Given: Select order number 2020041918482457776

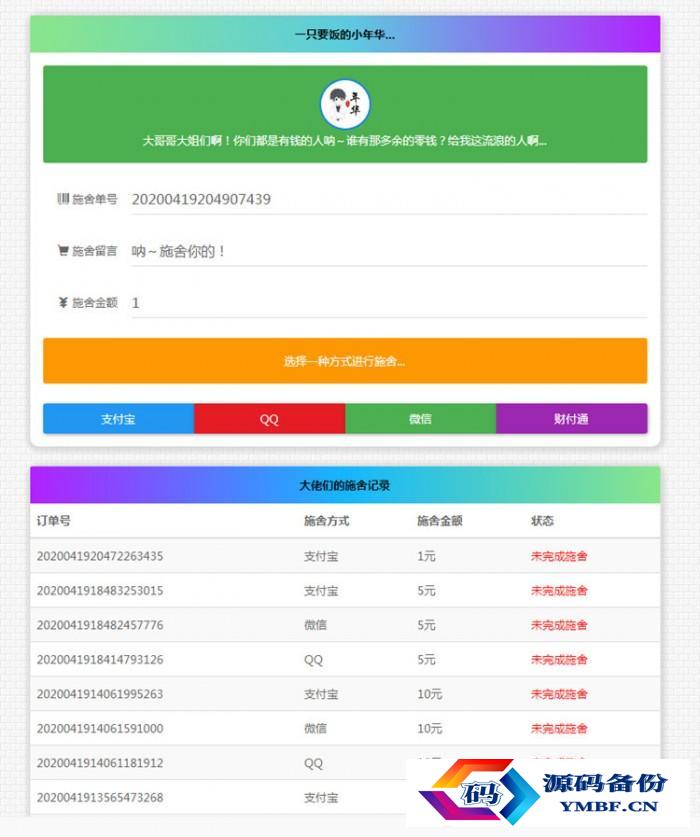Looking at the screenshot, I should click(100, 625).
